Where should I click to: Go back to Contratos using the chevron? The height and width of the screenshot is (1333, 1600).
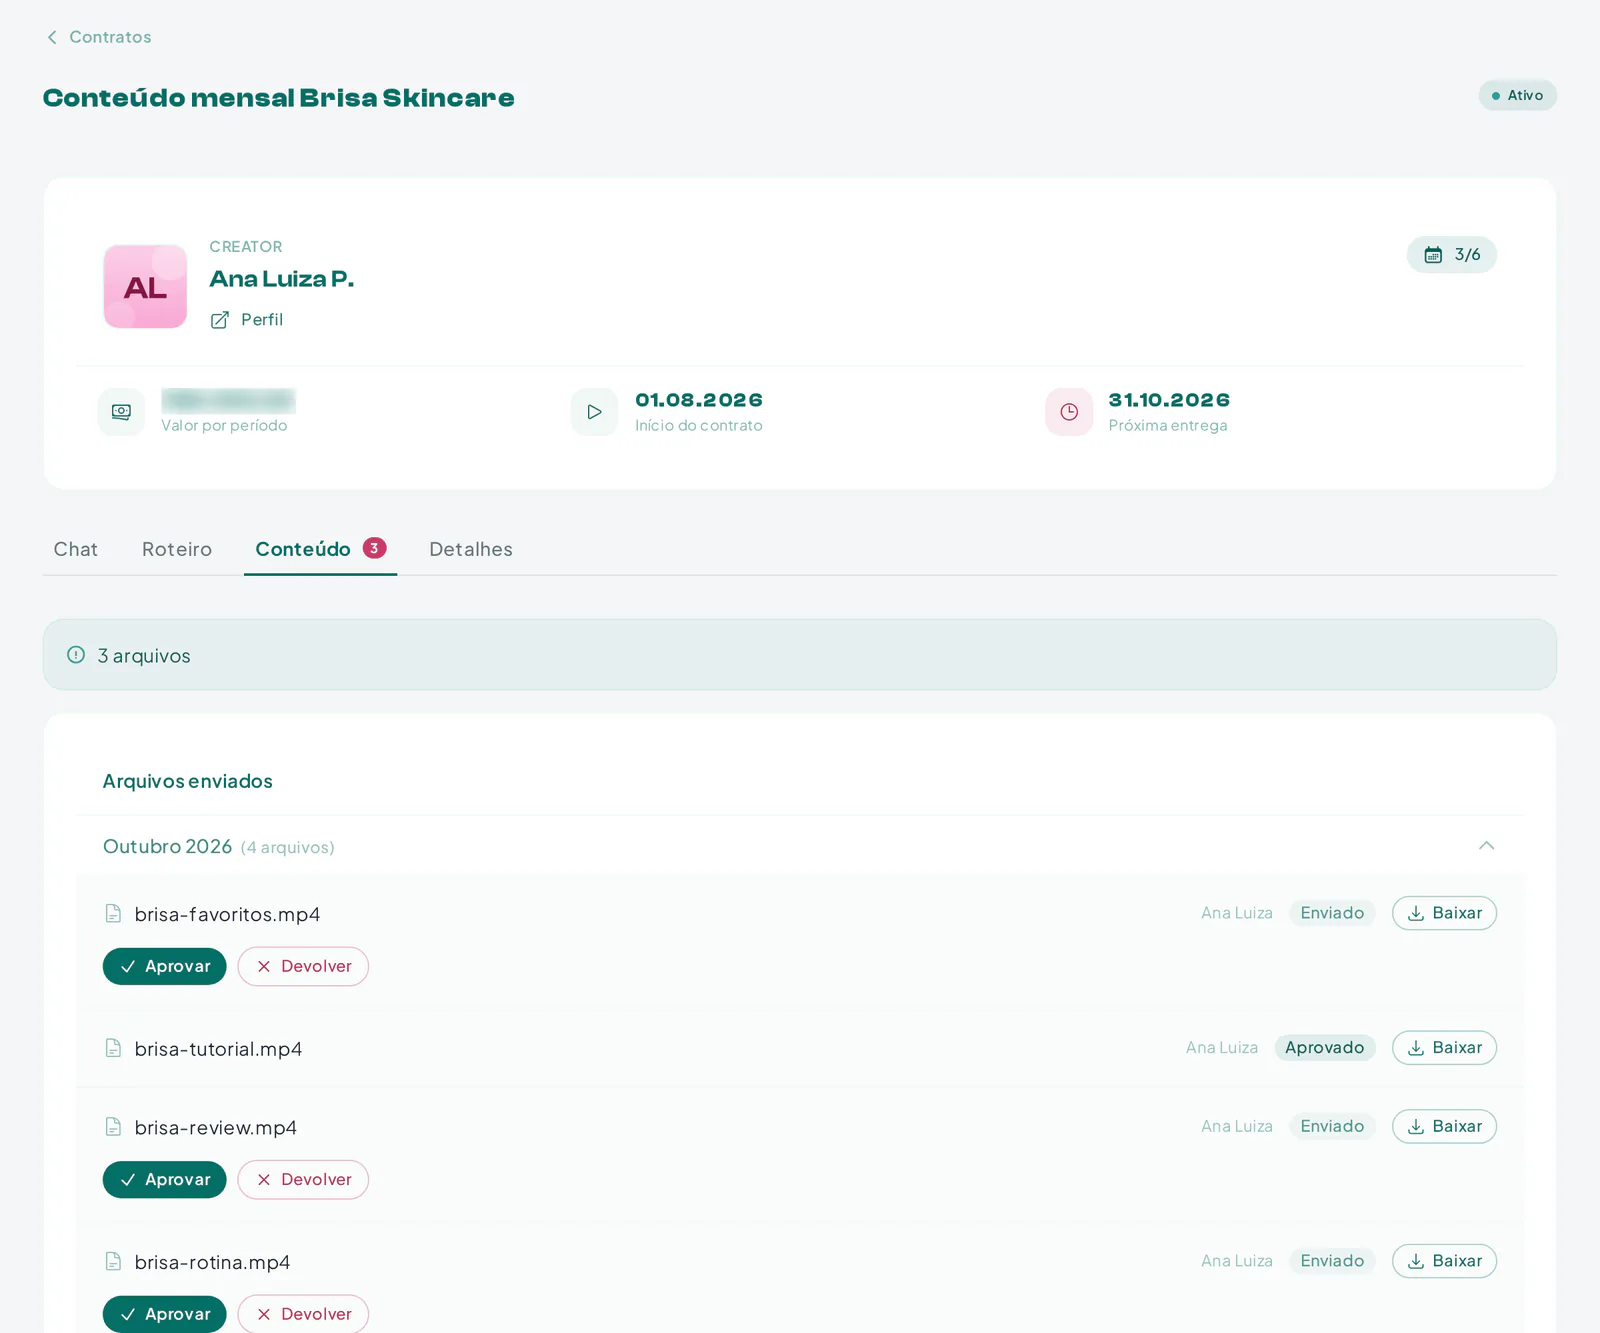52,37
